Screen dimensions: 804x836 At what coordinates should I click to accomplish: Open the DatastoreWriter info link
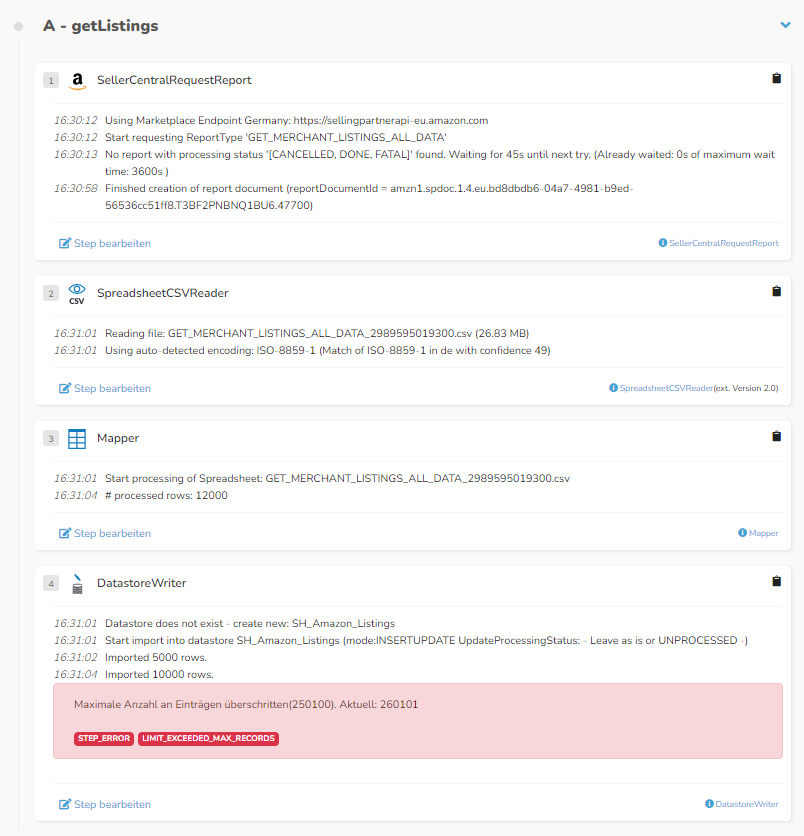742,804
